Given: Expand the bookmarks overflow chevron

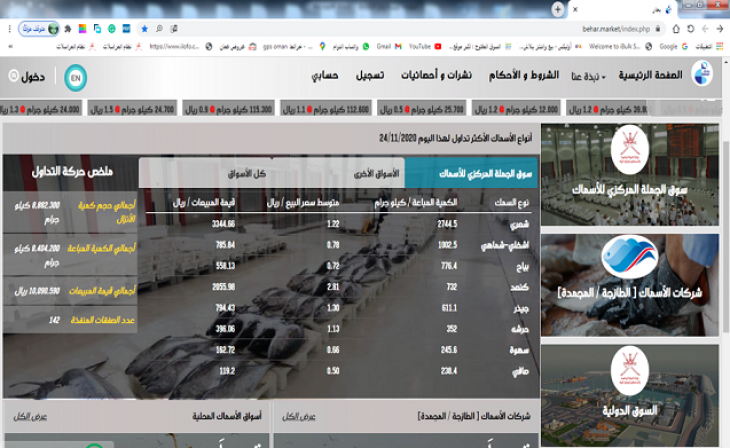Looking at the screenshot, I should 9,46.
